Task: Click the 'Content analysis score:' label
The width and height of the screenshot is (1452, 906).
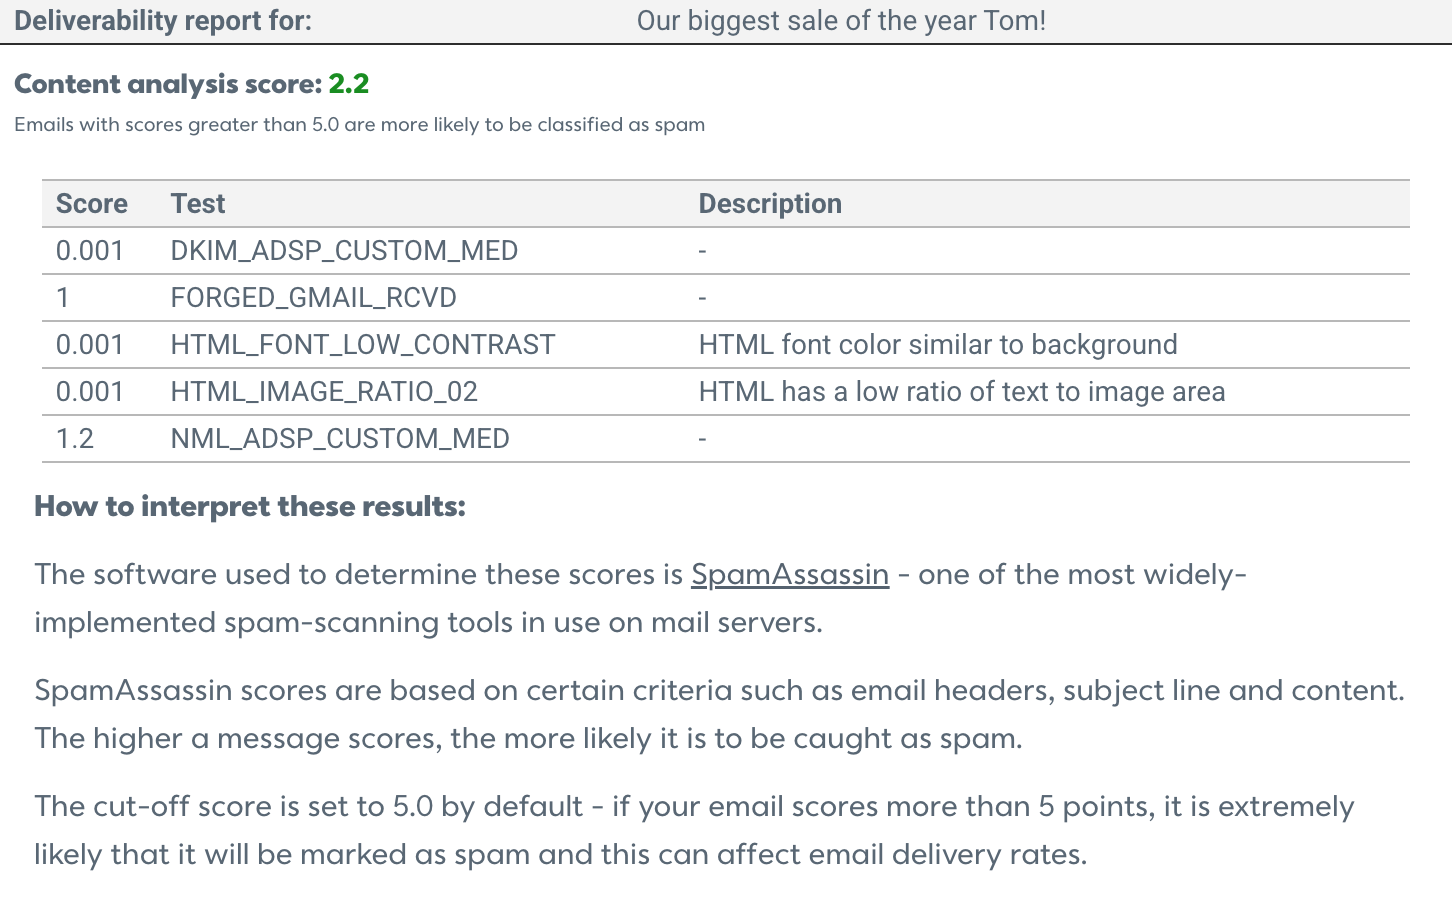Action: 169,84
